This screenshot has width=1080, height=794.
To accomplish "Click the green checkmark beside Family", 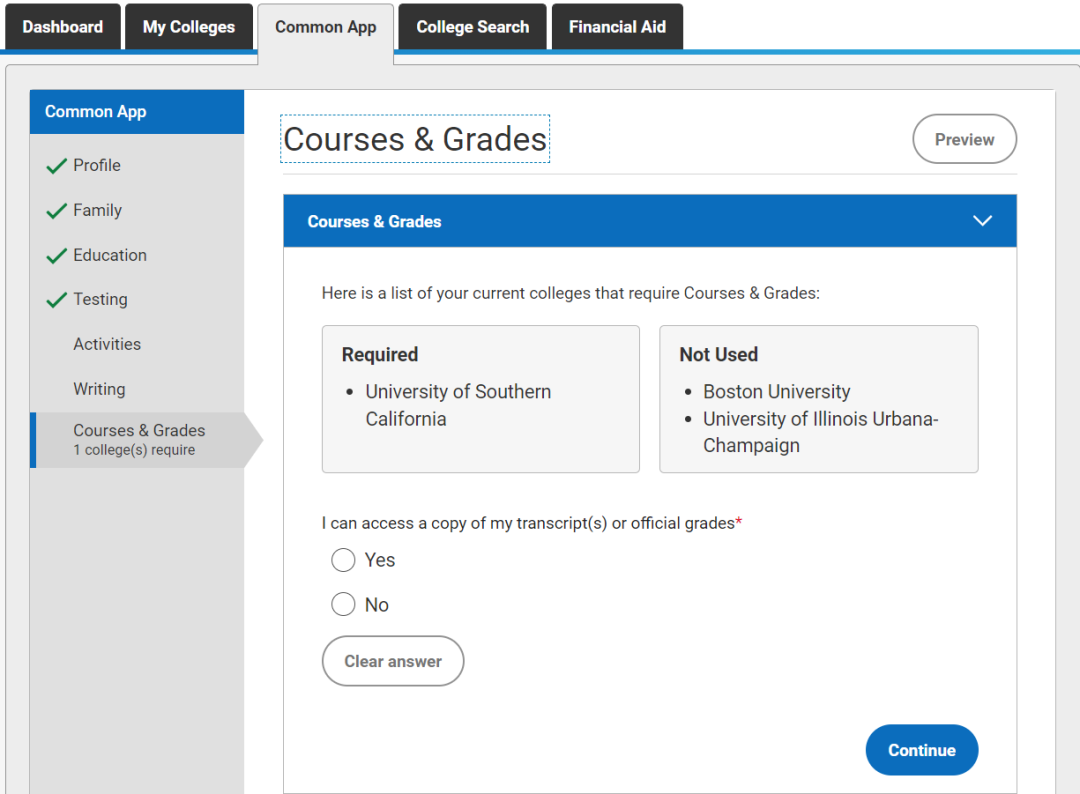I will [x=56, y=211].
